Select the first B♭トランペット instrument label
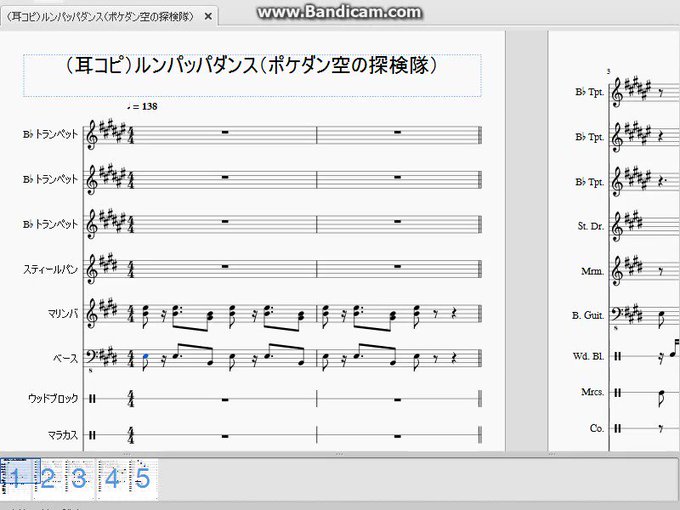The width and height of the screenshot is (680, 510). tap(50, 134)
